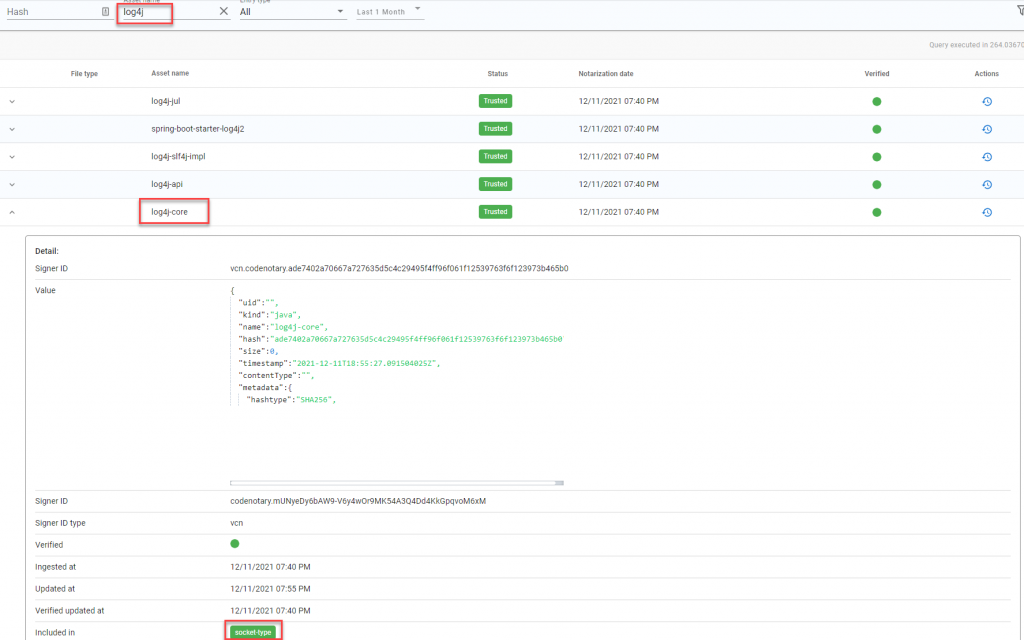Click the "hash" line in the Value JSON
Viewport: 1024px width, 640px height.
click(400, 339)
